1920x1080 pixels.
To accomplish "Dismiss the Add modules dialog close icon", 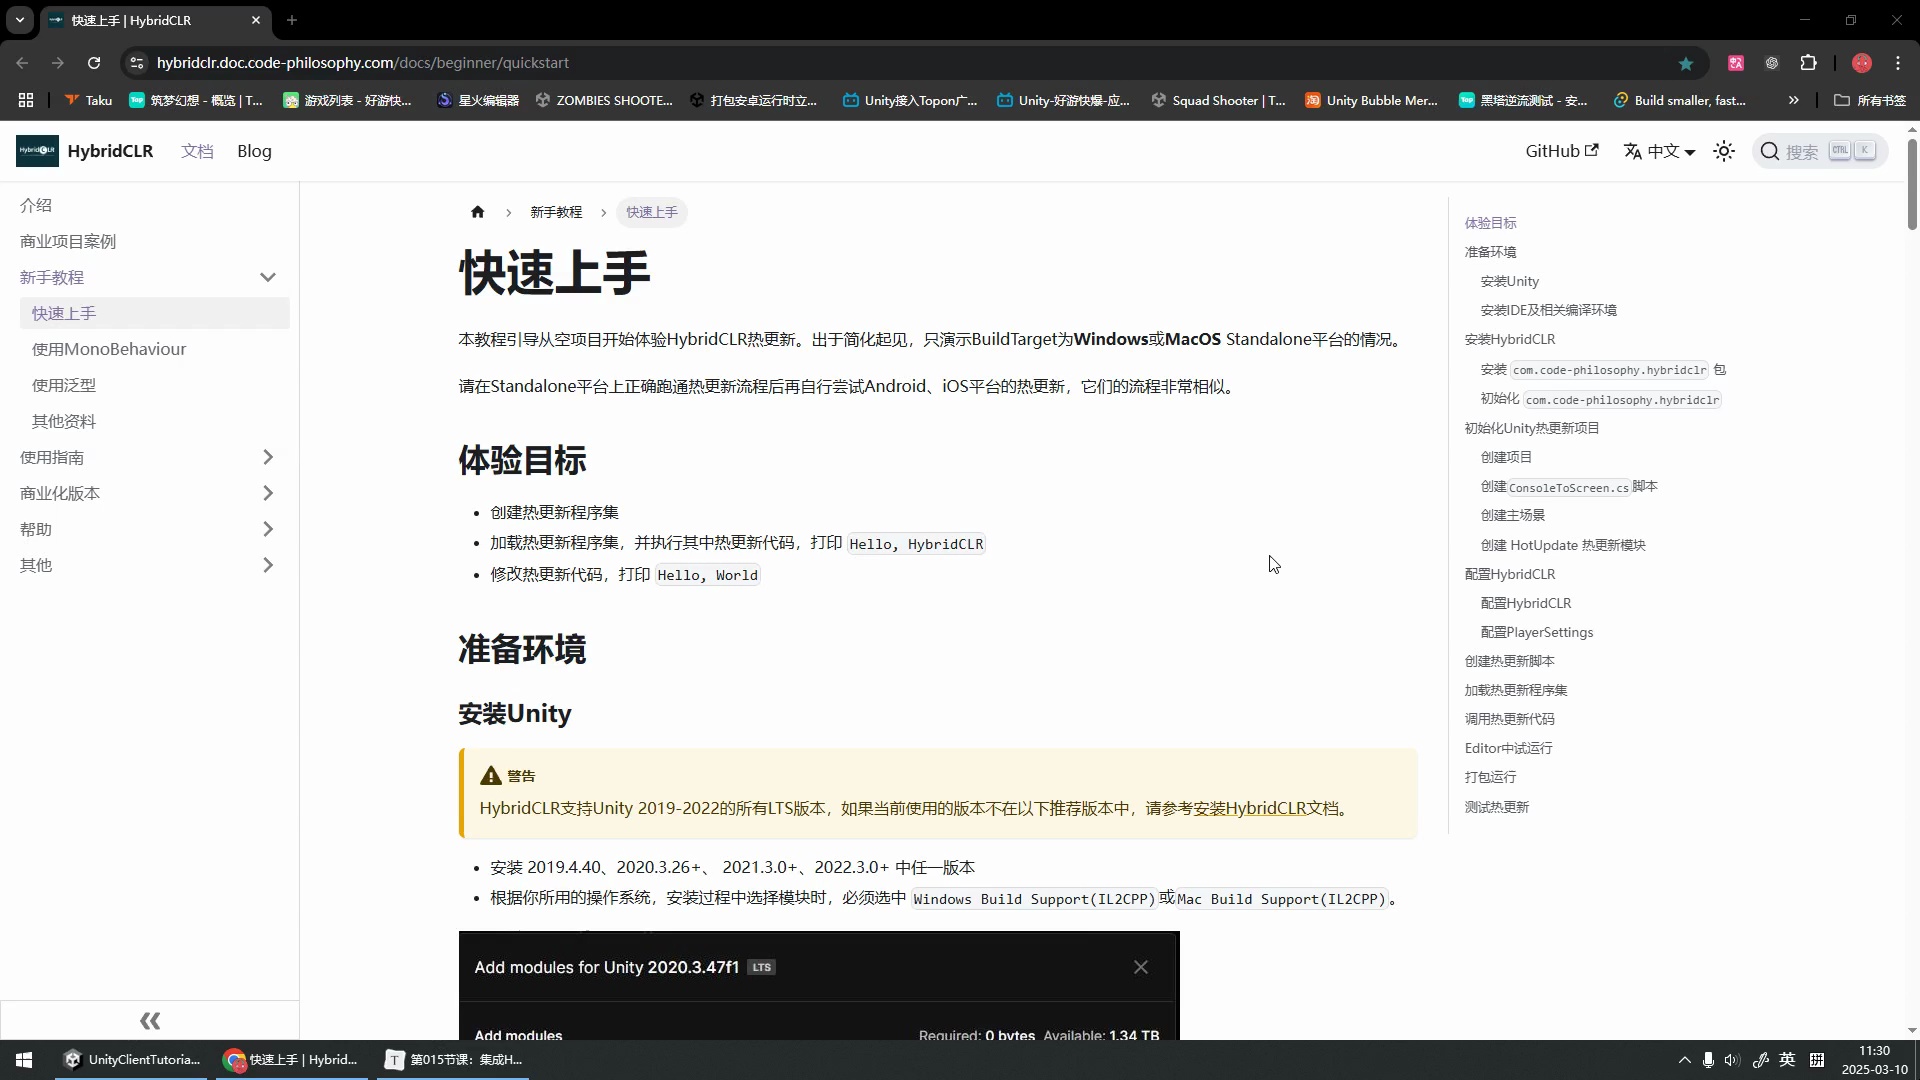I will tap(1141, 967).
